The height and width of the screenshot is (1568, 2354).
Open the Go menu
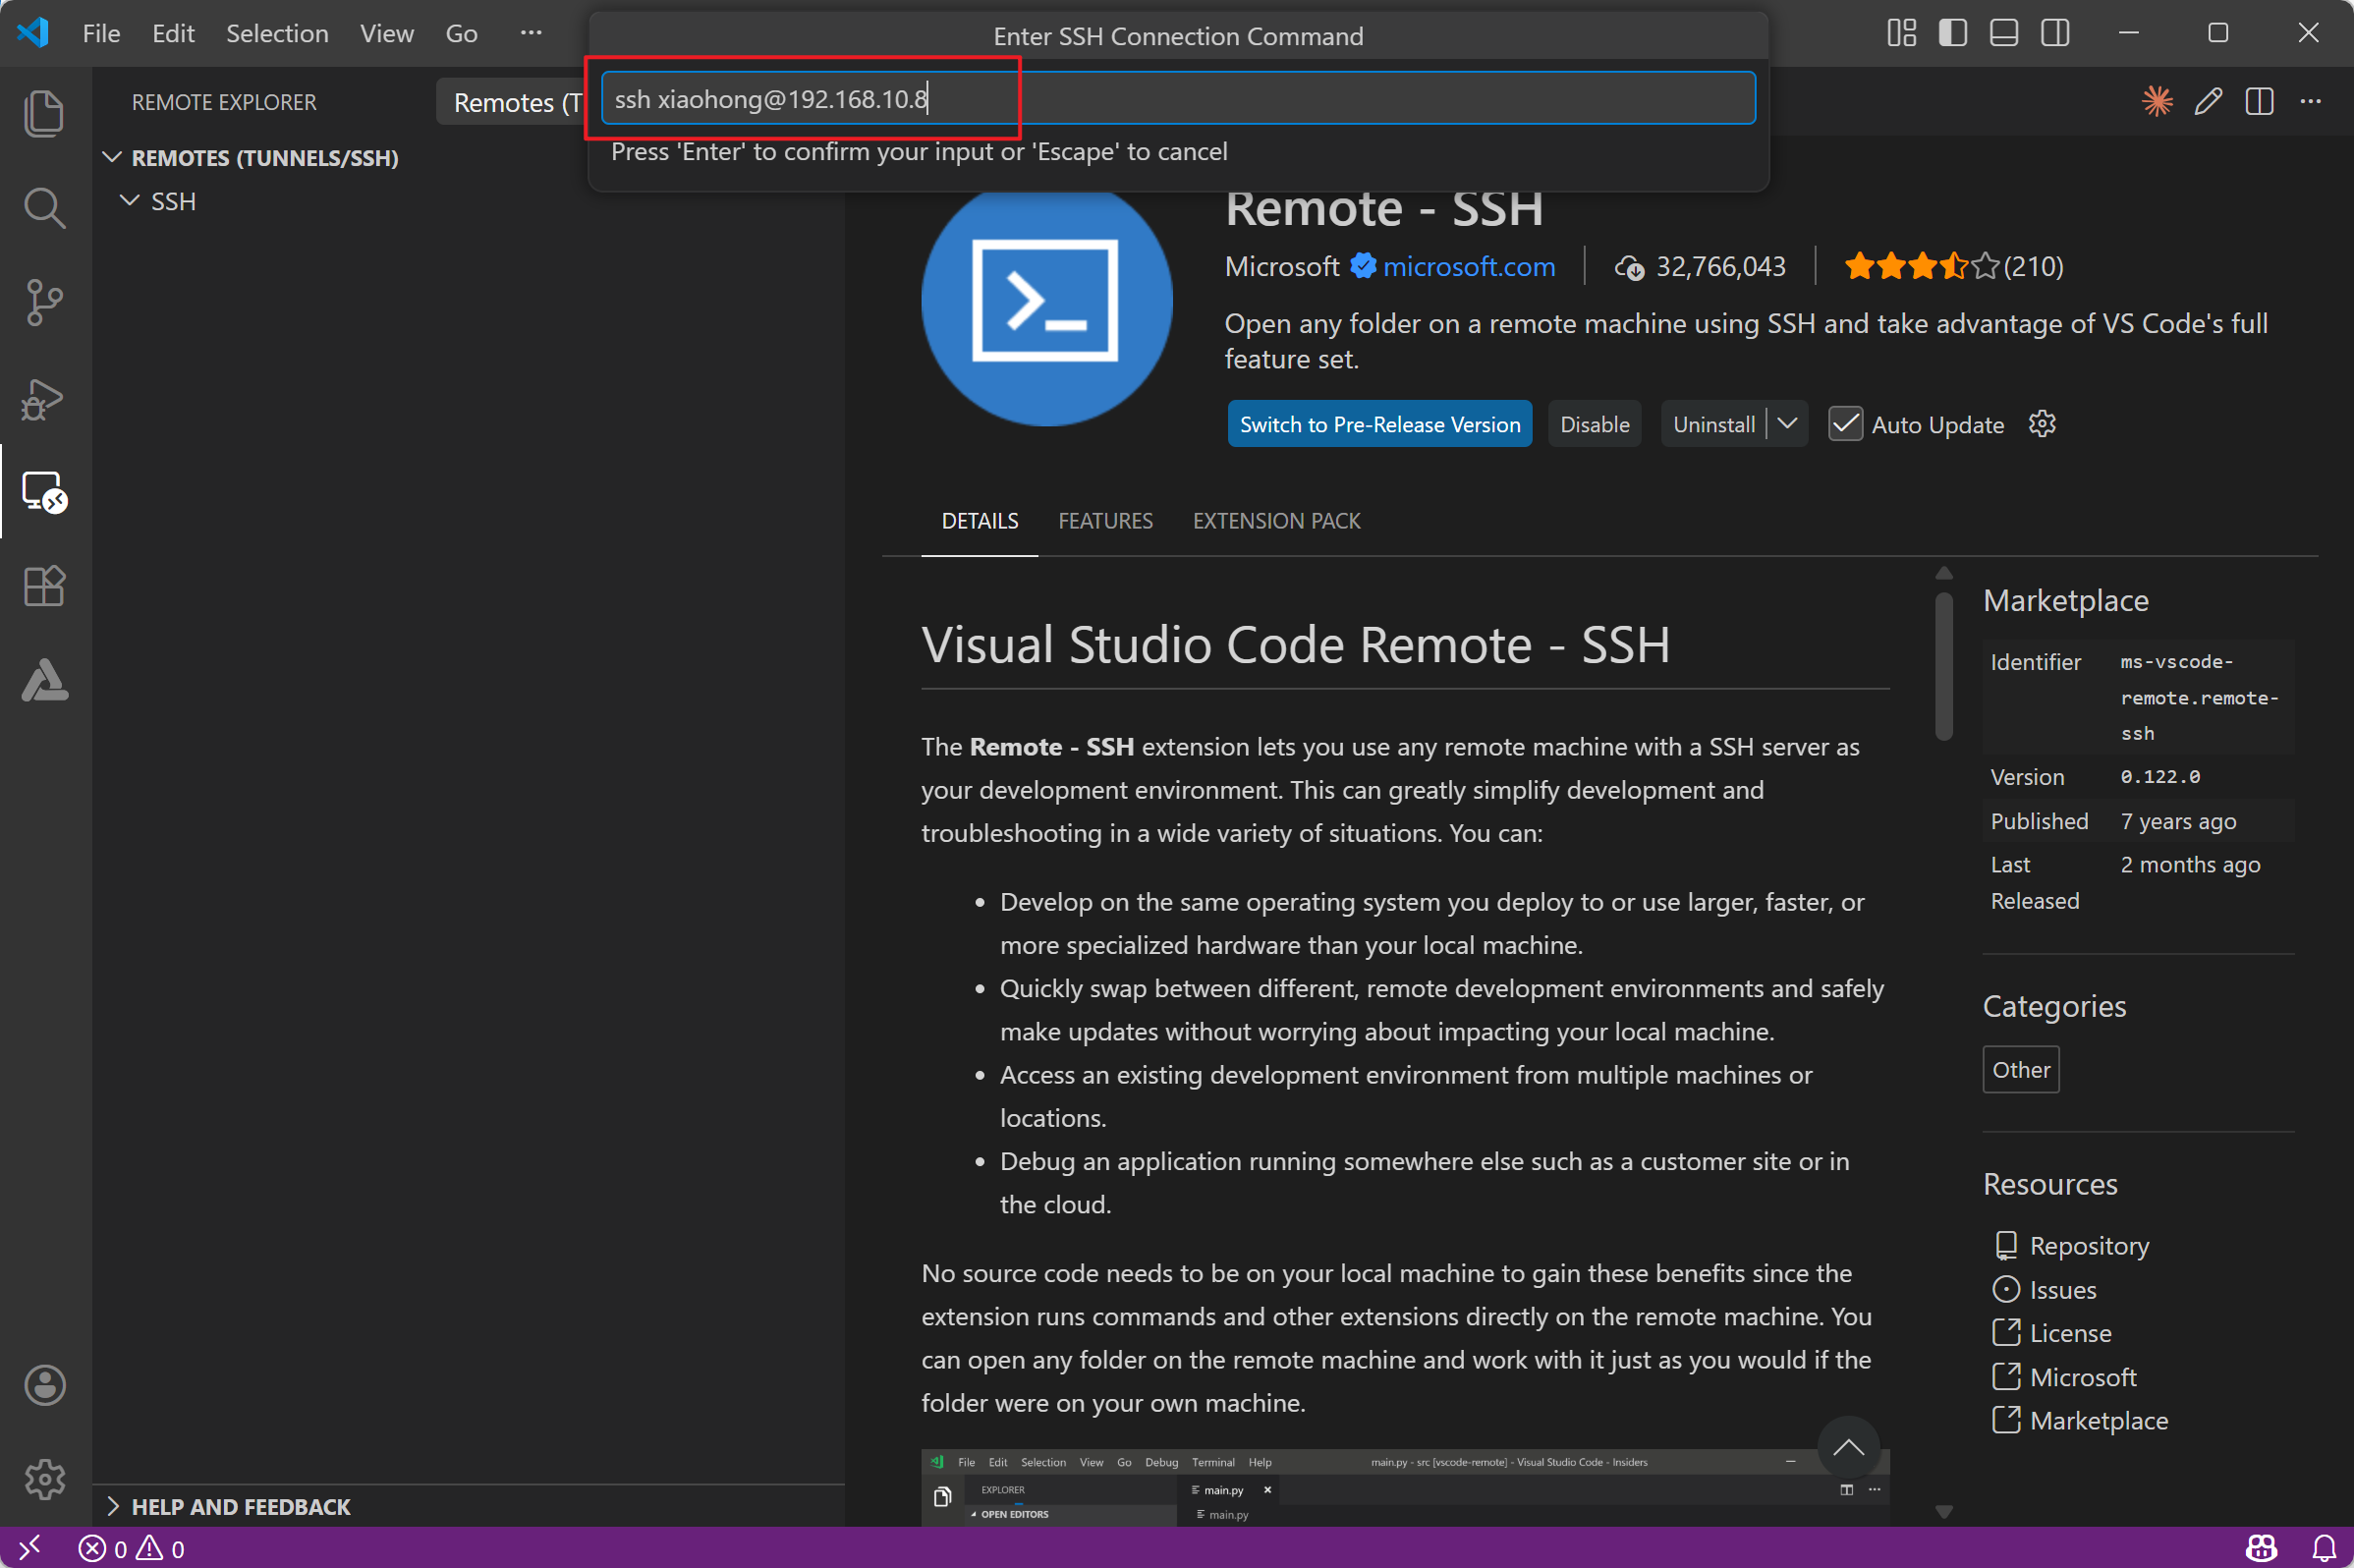tap(461, 33)
